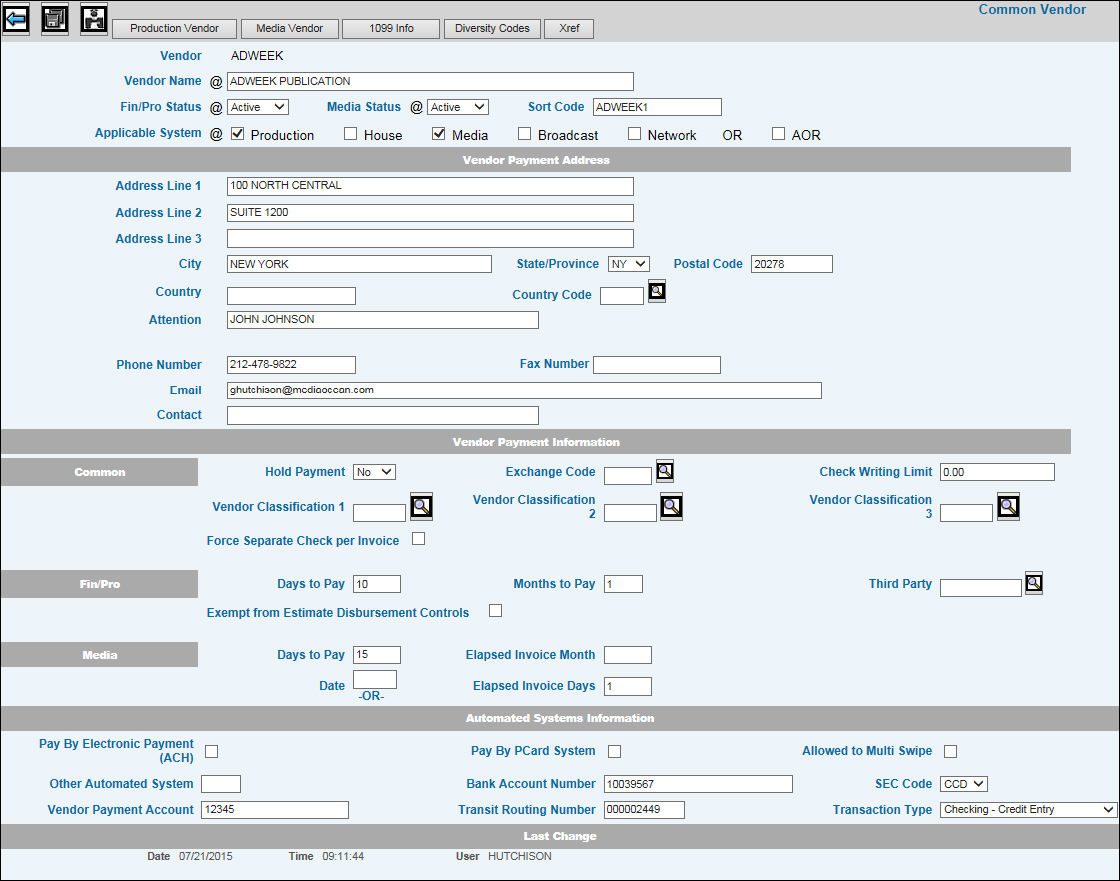Click the third toolbar icon beside save
Image resolution: width=1120 pixels, height=881 pixels.
(x=94, y=19)
